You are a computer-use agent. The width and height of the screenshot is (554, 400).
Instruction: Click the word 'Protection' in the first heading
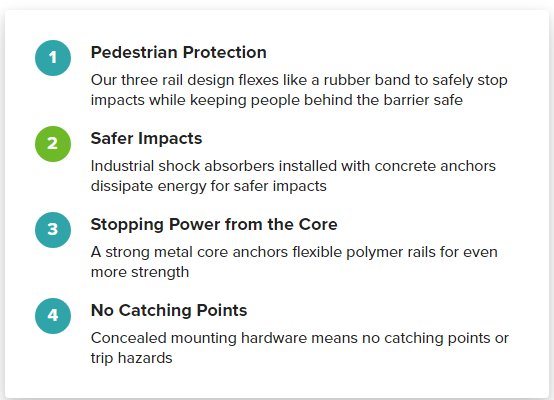225,53
